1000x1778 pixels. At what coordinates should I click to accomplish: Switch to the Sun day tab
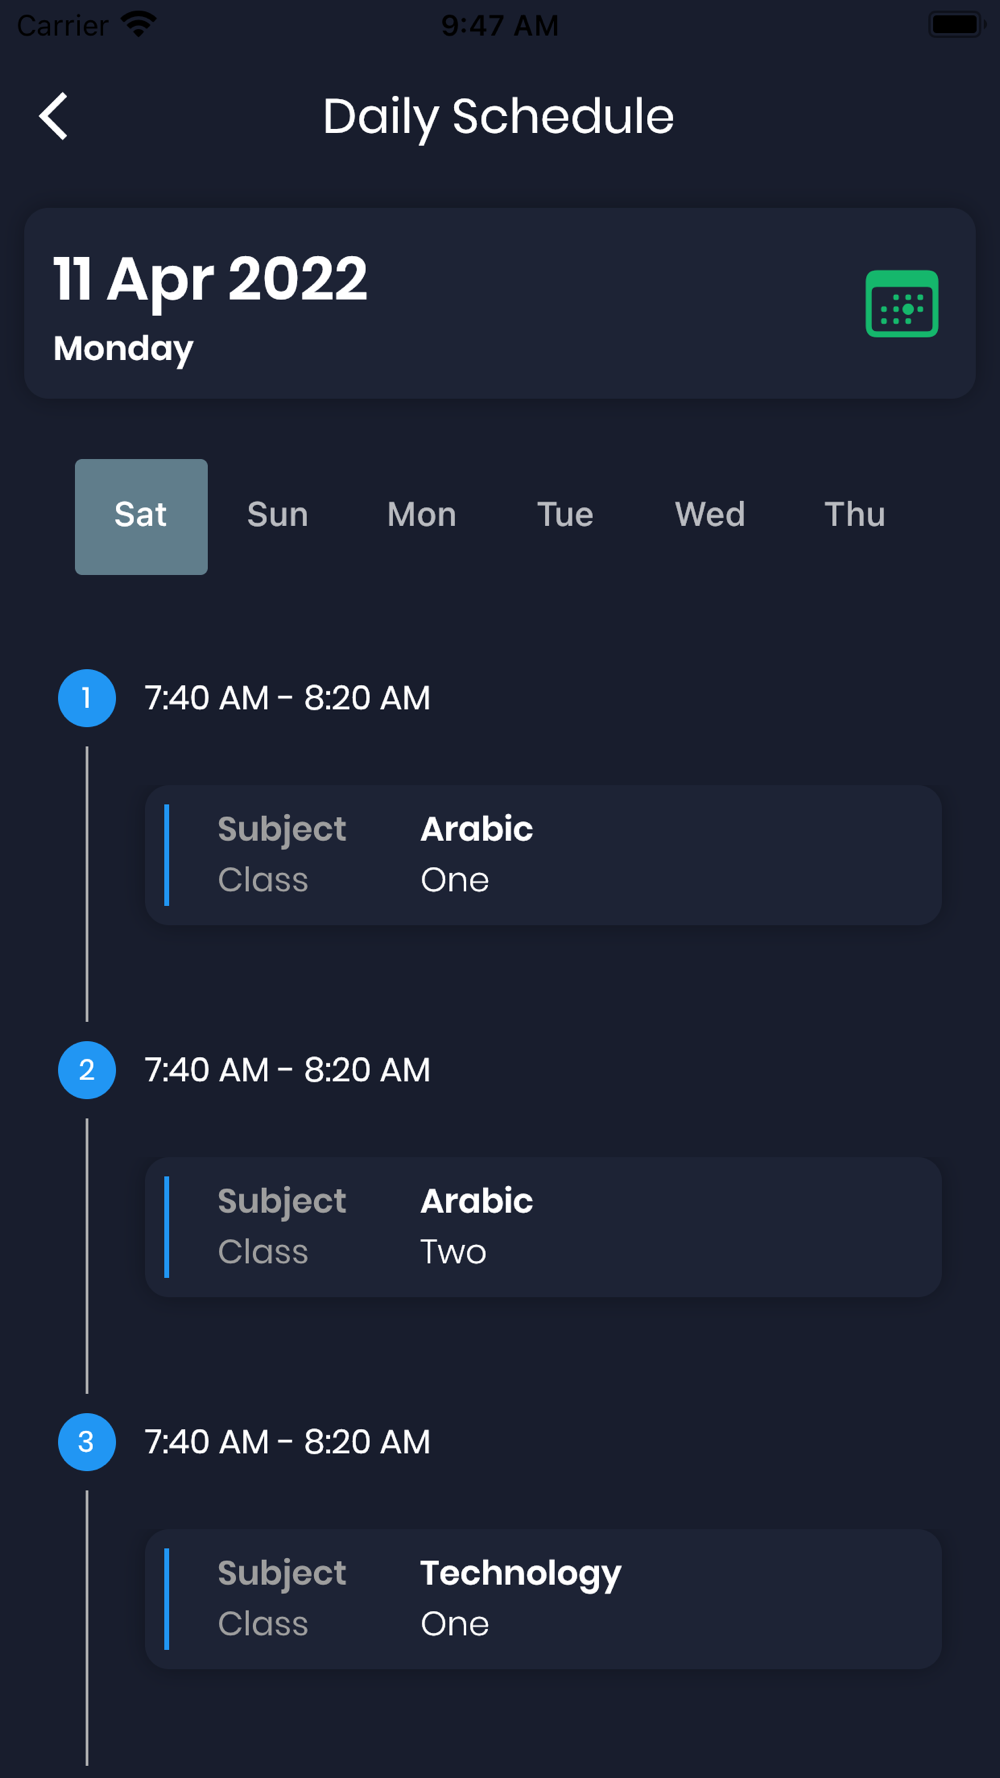click(x=277, y=515)
